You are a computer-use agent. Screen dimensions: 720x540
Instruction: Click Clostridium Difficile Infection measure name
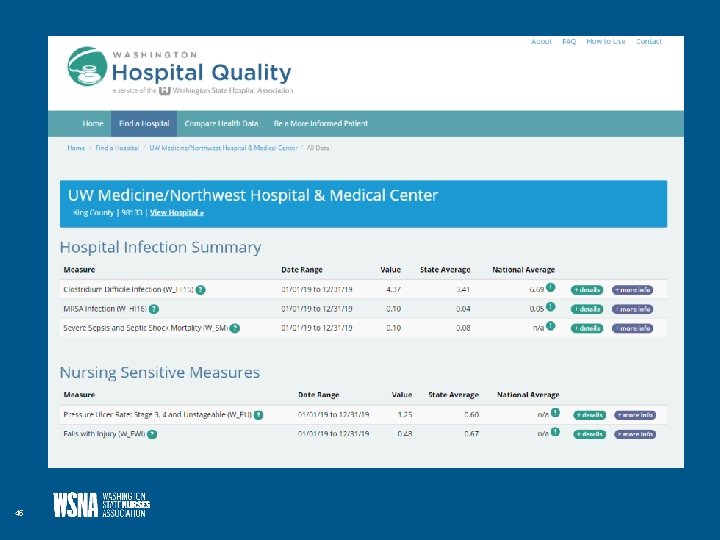[129, 290]
